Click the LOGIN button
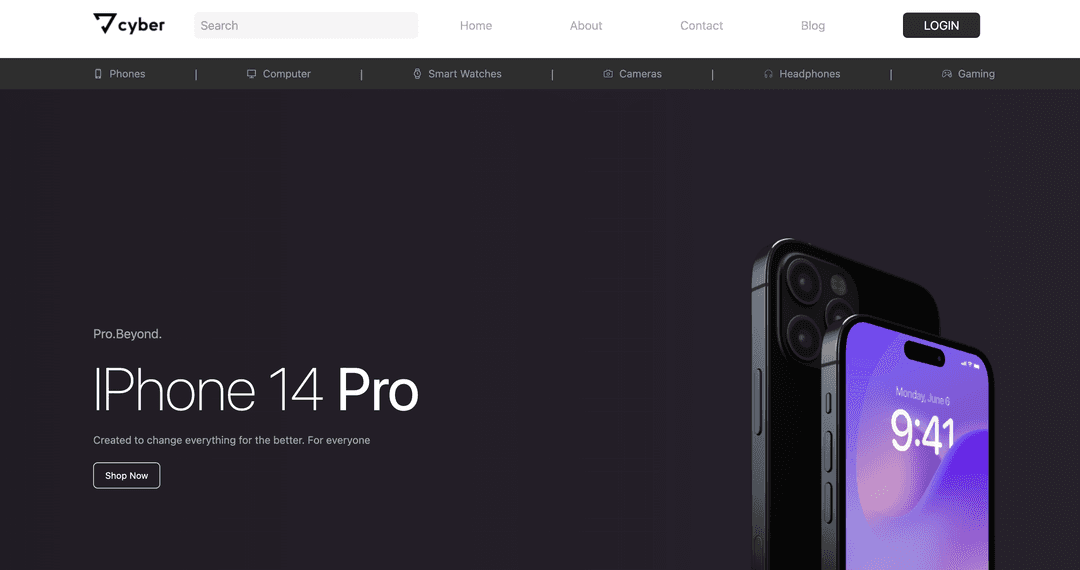Viewport: 1080px width, 570px height. [x=941, y=25]
